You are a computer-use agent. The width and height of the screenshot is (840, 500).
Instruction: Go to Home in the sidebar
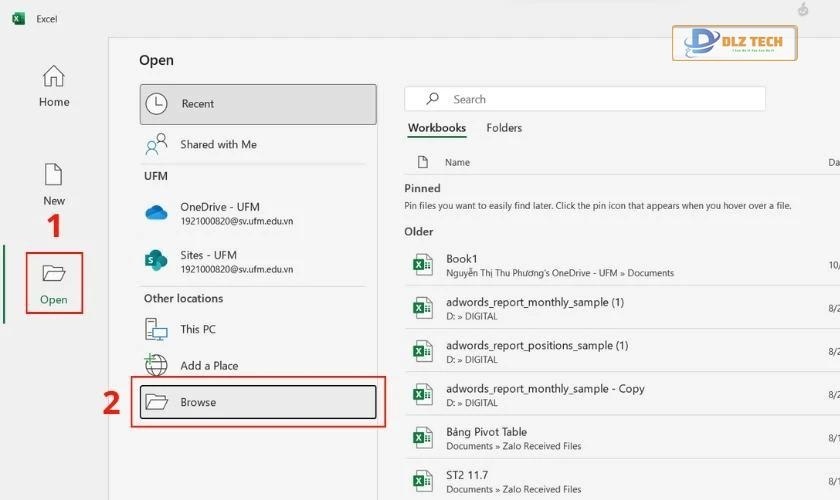54,86
